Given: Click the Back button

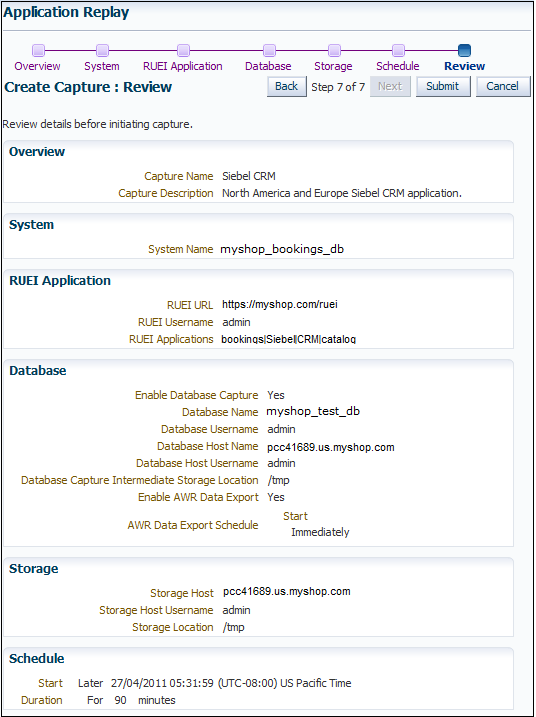Looking at the screenshot, I should 287,86.
